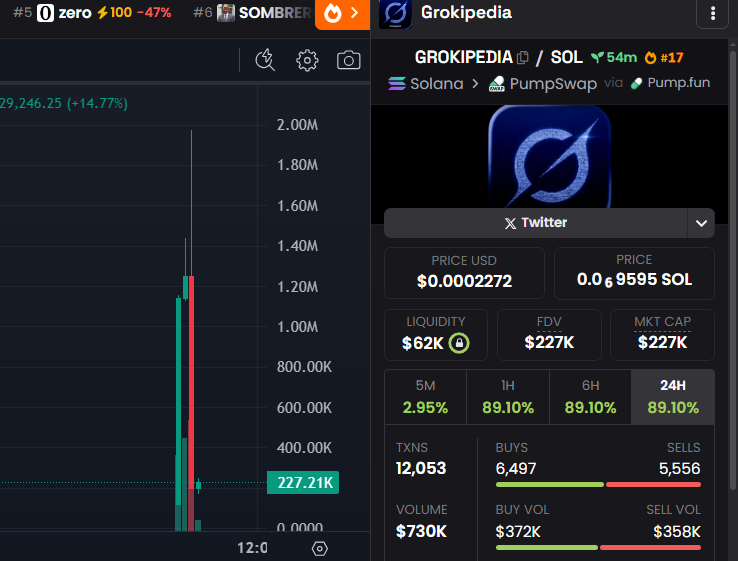This screenshot has width=738, height=561.
Task: Open the chart quick search lightning icon
Action: point(265,60)
